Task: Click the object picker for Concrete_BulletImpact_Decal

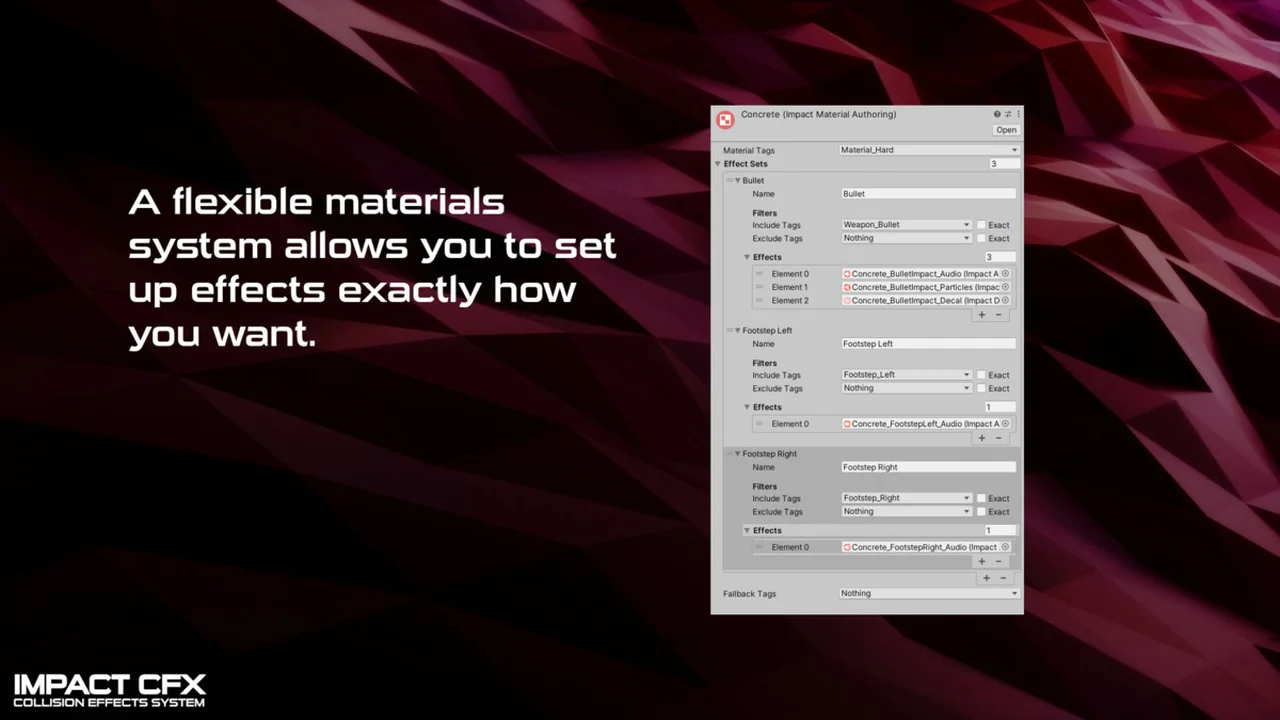Action: point(1005,300)
